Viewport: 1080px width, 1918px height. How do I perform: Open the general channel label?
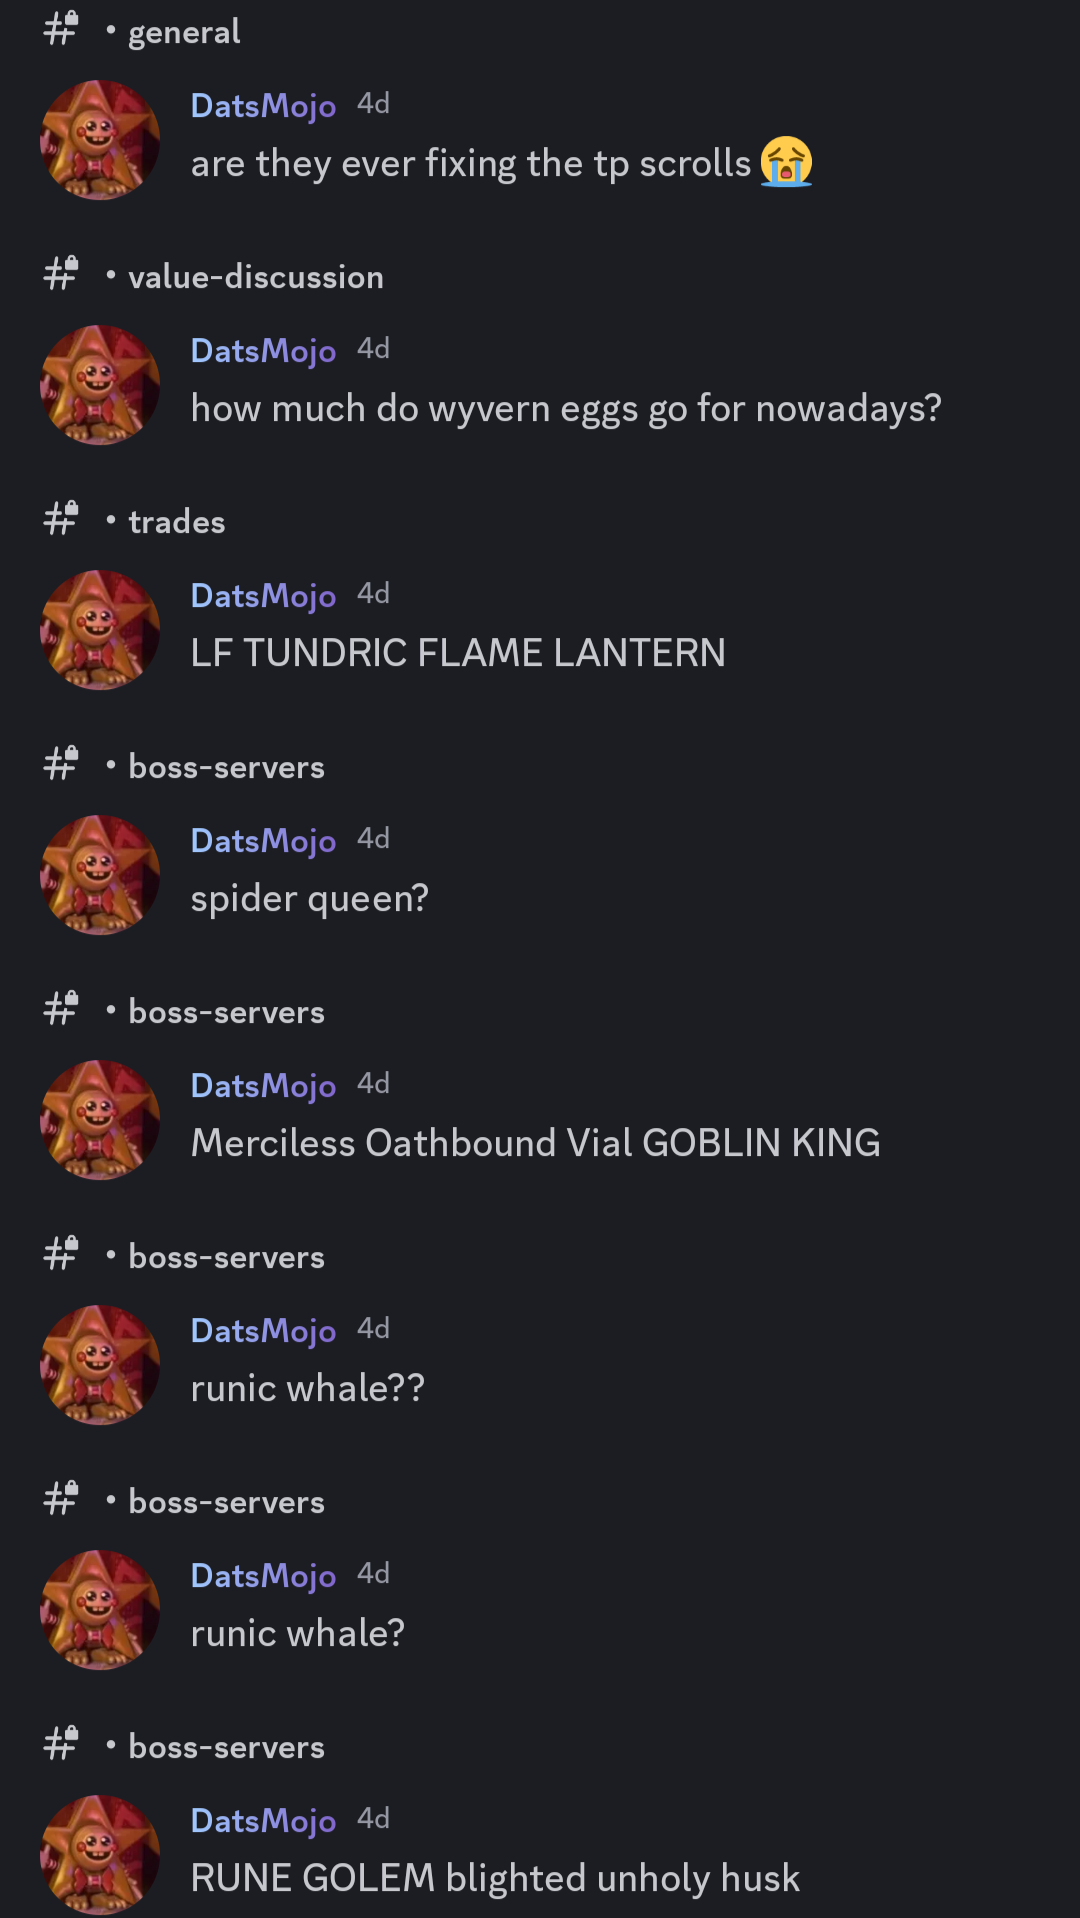coord(184,32)
